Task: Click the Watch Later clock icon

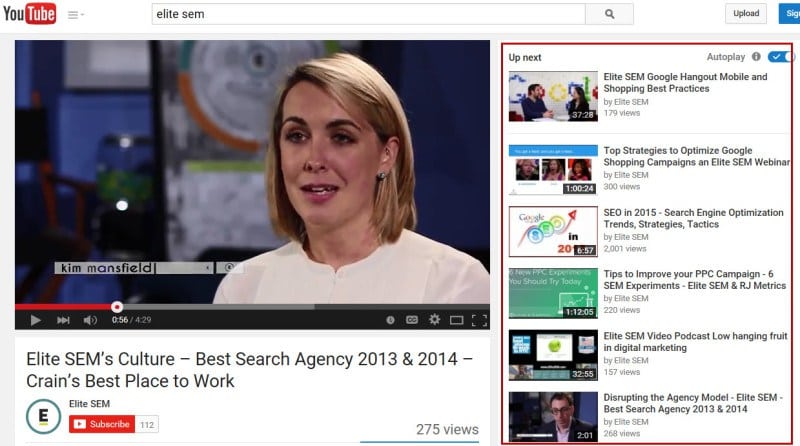Action: [x=390, y=320]
